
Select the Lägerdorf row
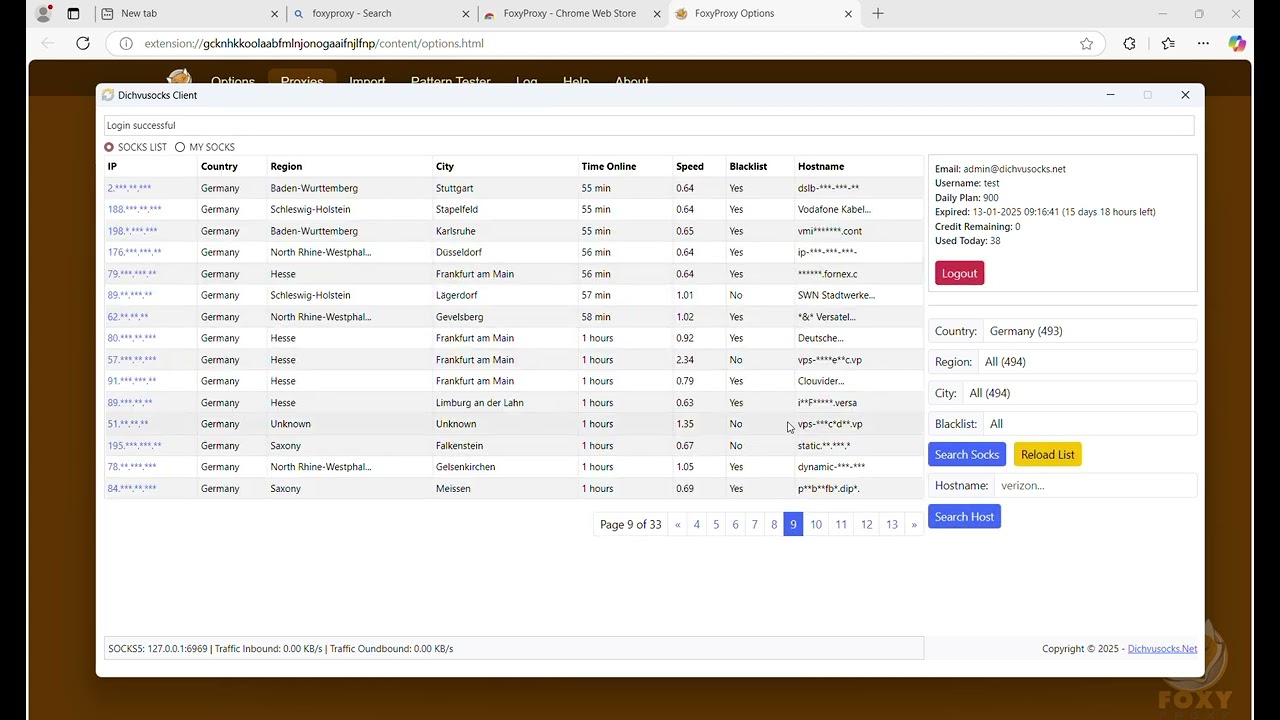coord(514,296)
